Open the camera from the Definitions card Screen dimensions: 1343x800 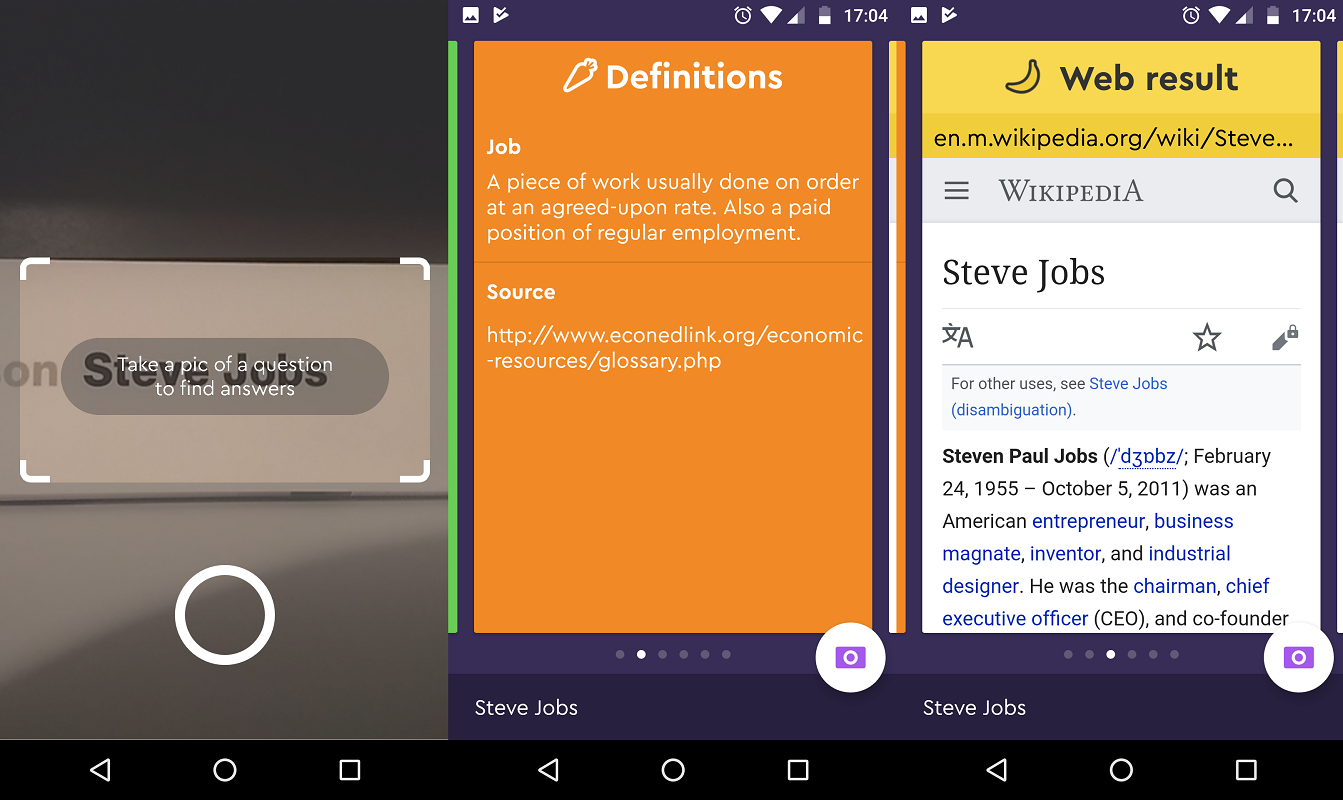pyautogui.click(x=850, y=657)
